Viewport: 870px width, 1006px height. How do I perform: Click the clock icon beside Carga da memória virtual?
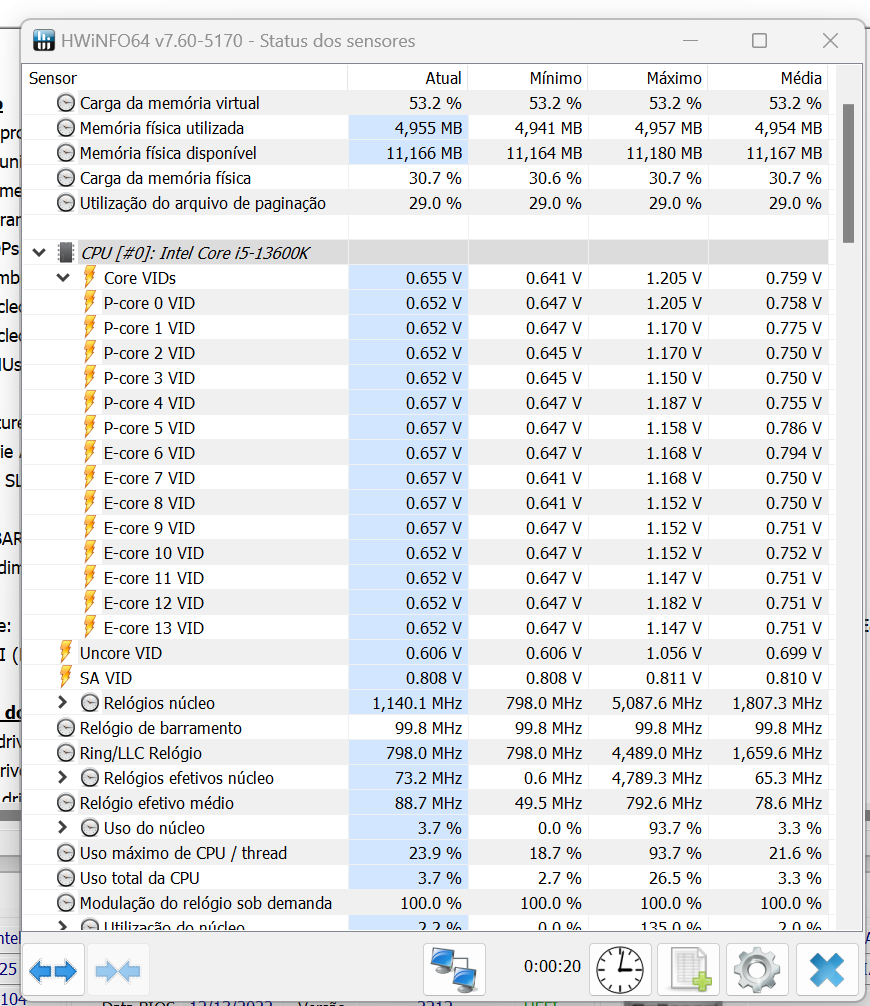coord(65,103)
